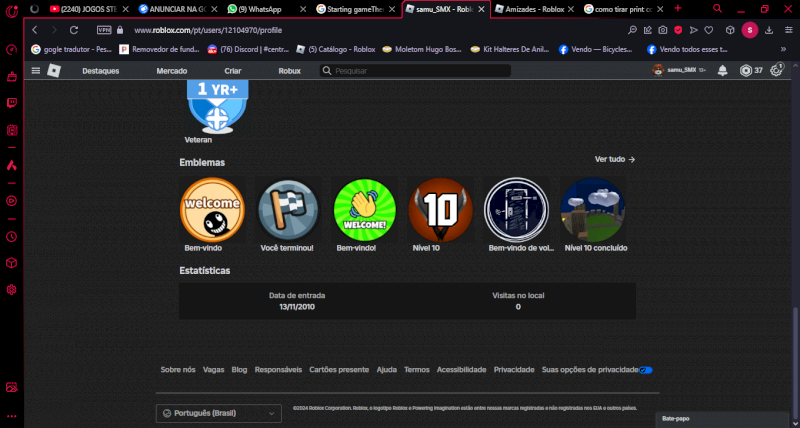The height and width of the screenshot is (428, 800).
Task: Open the Você terminou! flag badge
Action: point(288,210)
